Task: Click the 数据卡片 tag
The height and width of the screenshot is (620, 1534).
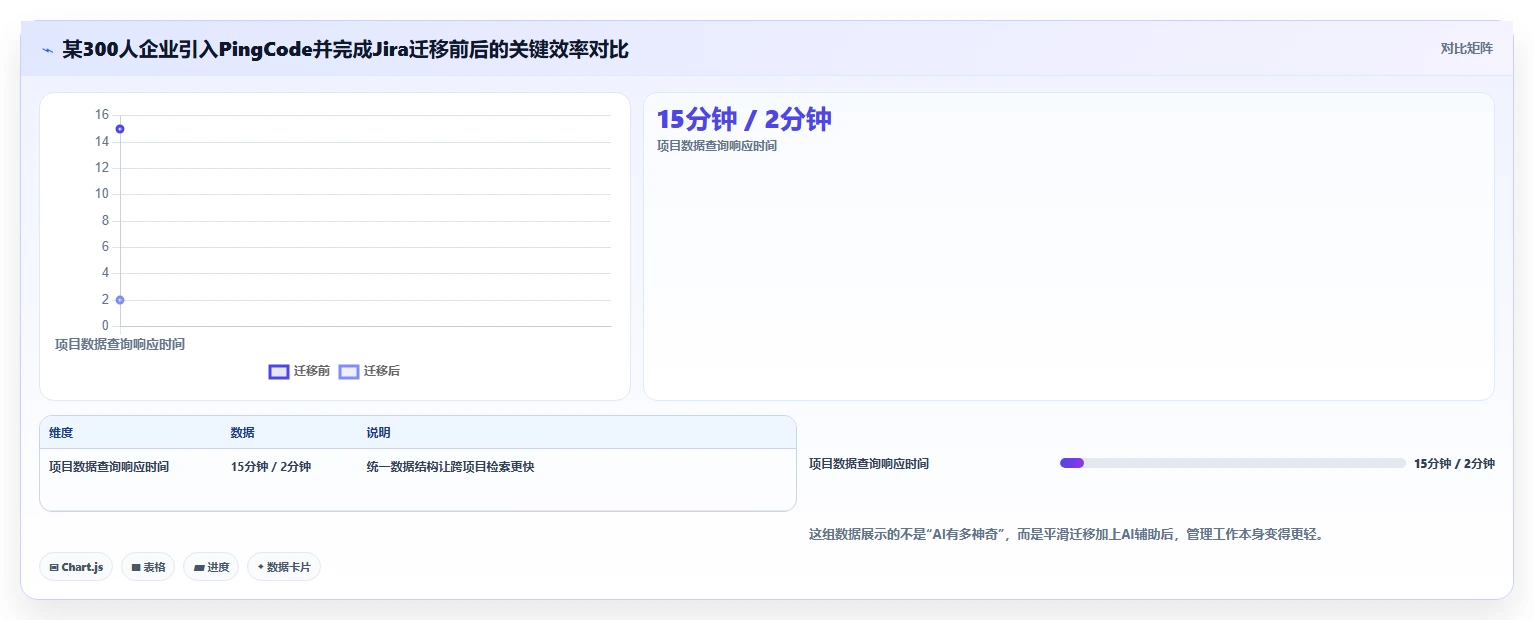Action: pyautogui.click(x=284, y=567)
